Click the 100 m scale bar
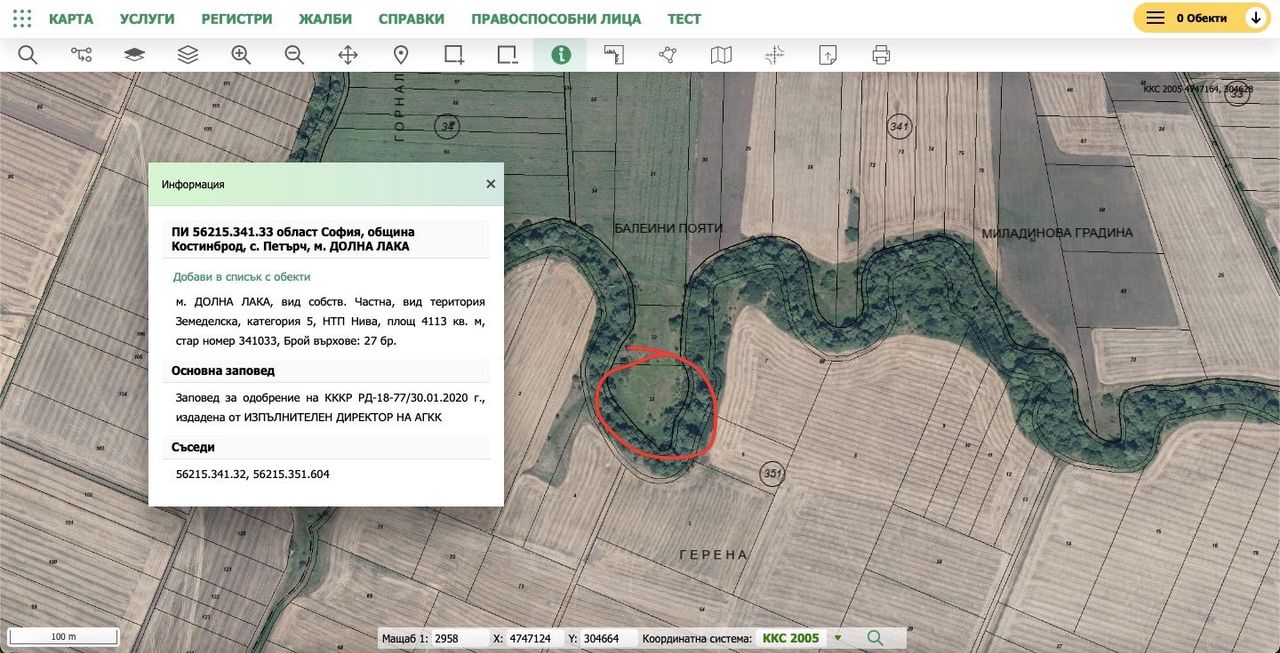Screen dimensions: 1280x653 tap(64, 636)
